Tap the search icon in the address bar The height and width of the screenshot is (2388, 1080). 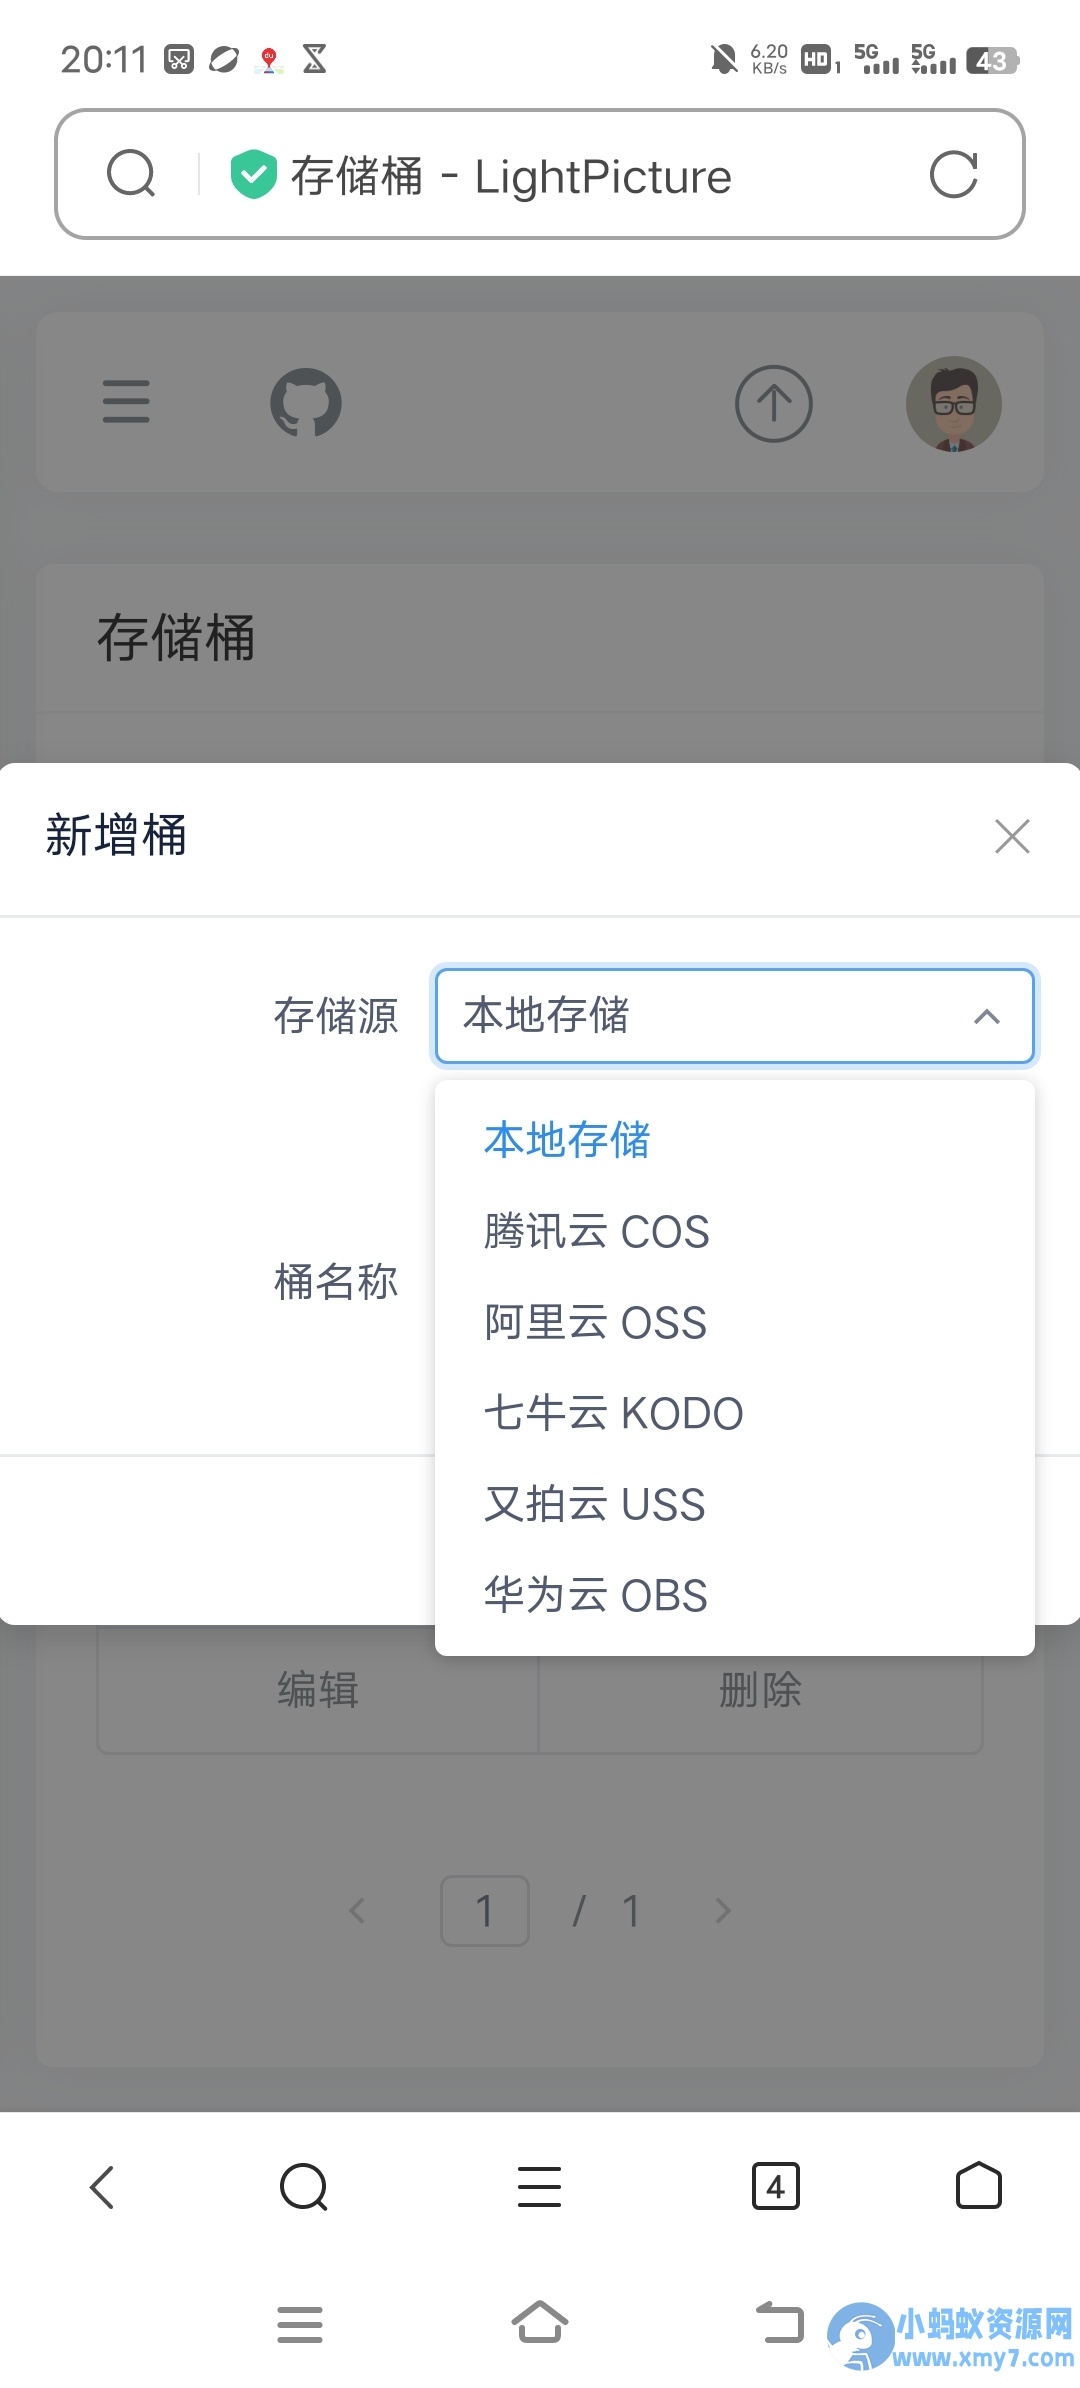tap(131, 174)
